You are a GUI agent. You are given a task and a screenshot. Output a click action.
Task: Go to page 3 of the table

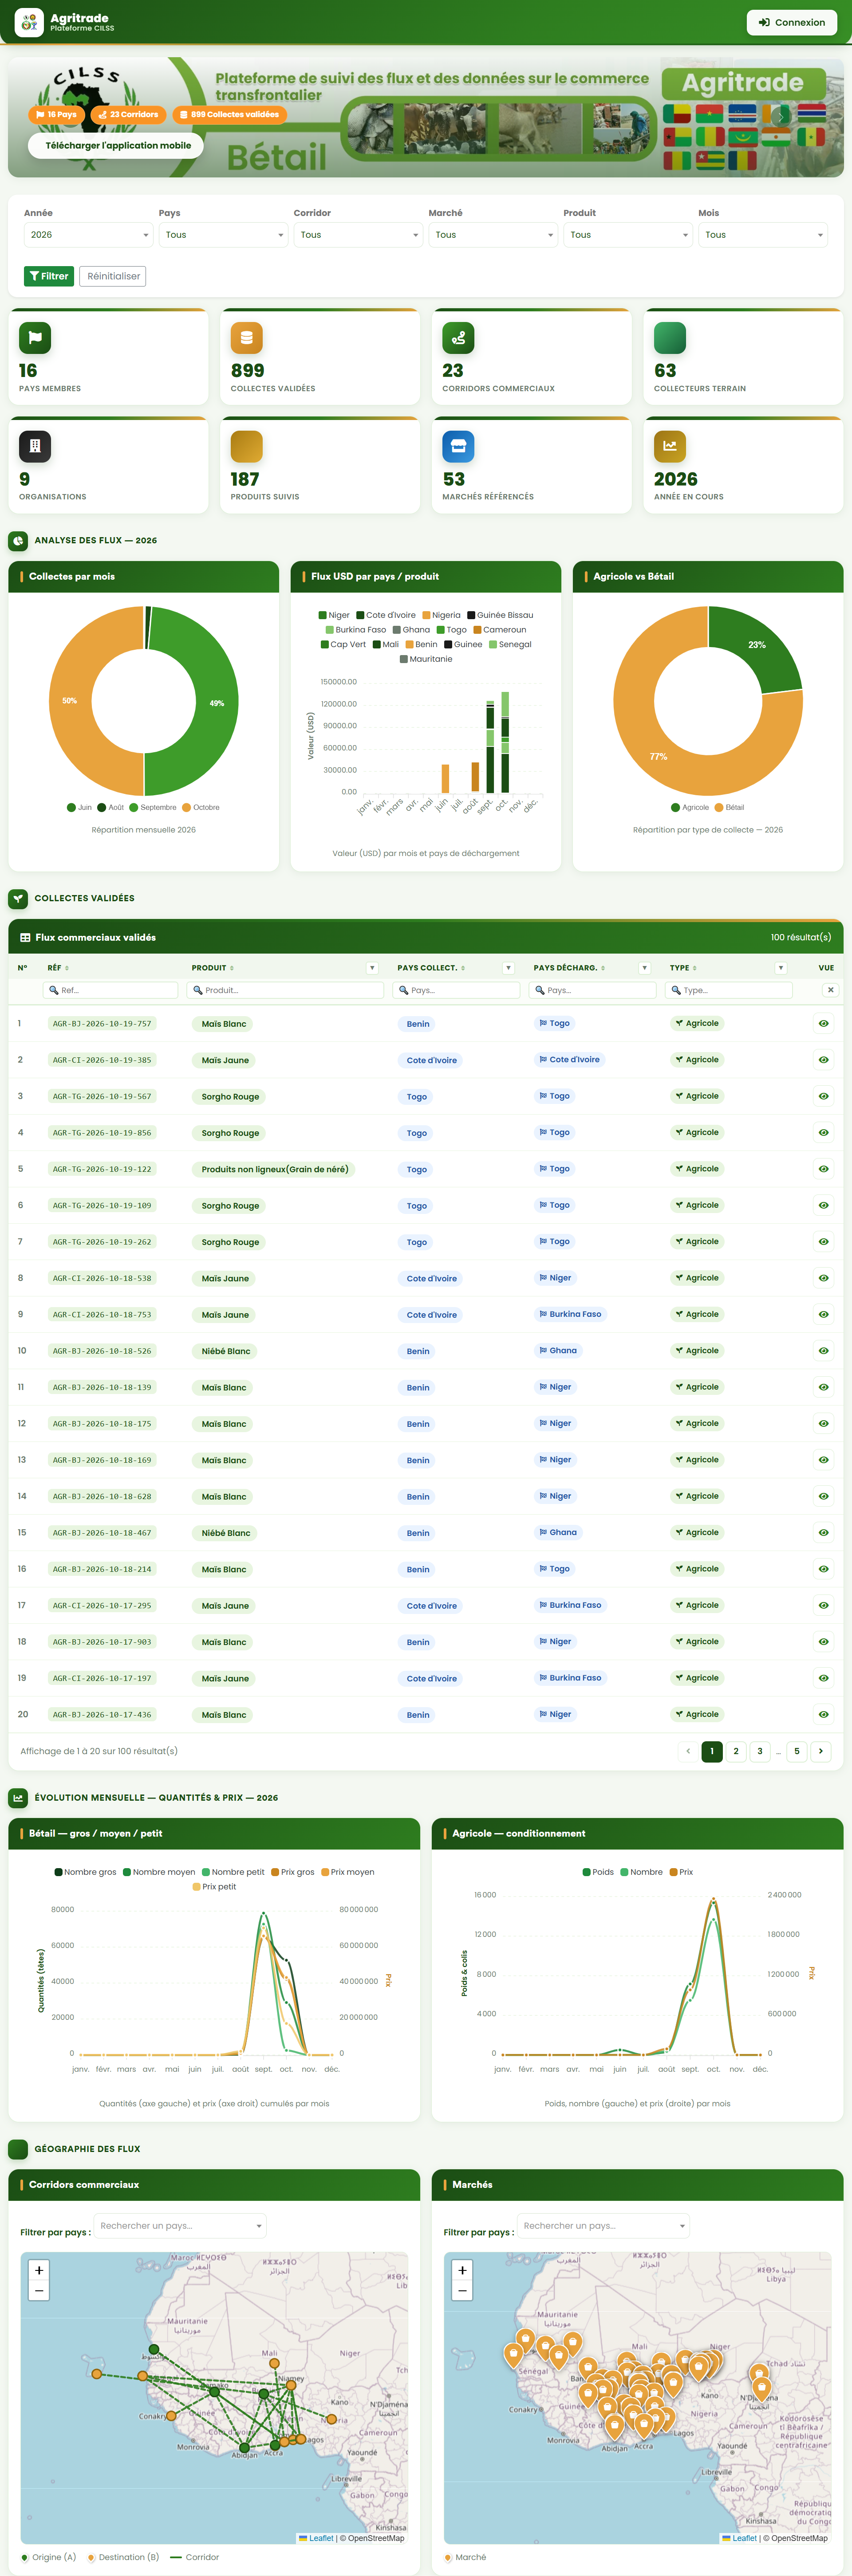click(x=760, y=1752)
